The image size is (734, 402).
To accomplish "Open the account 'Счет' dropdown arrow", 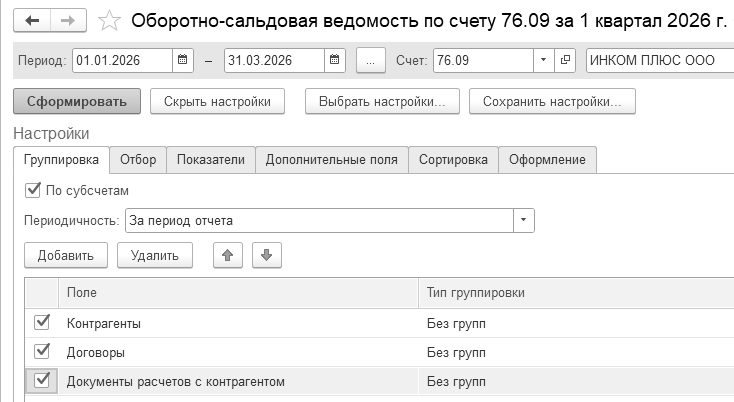I will point(543,61).
